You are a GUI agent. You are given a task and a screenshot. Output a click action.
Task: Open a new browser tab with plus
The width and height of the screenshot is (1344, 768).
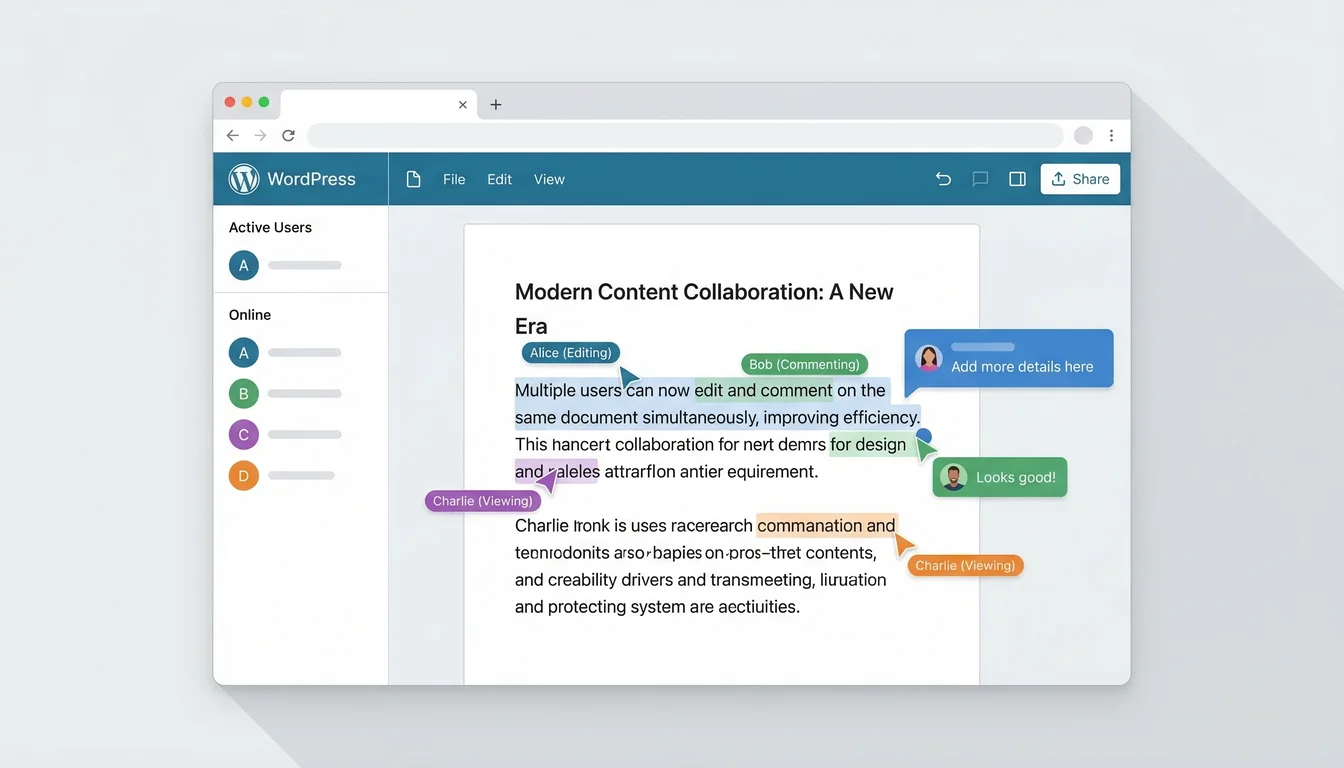click(495, 104)
